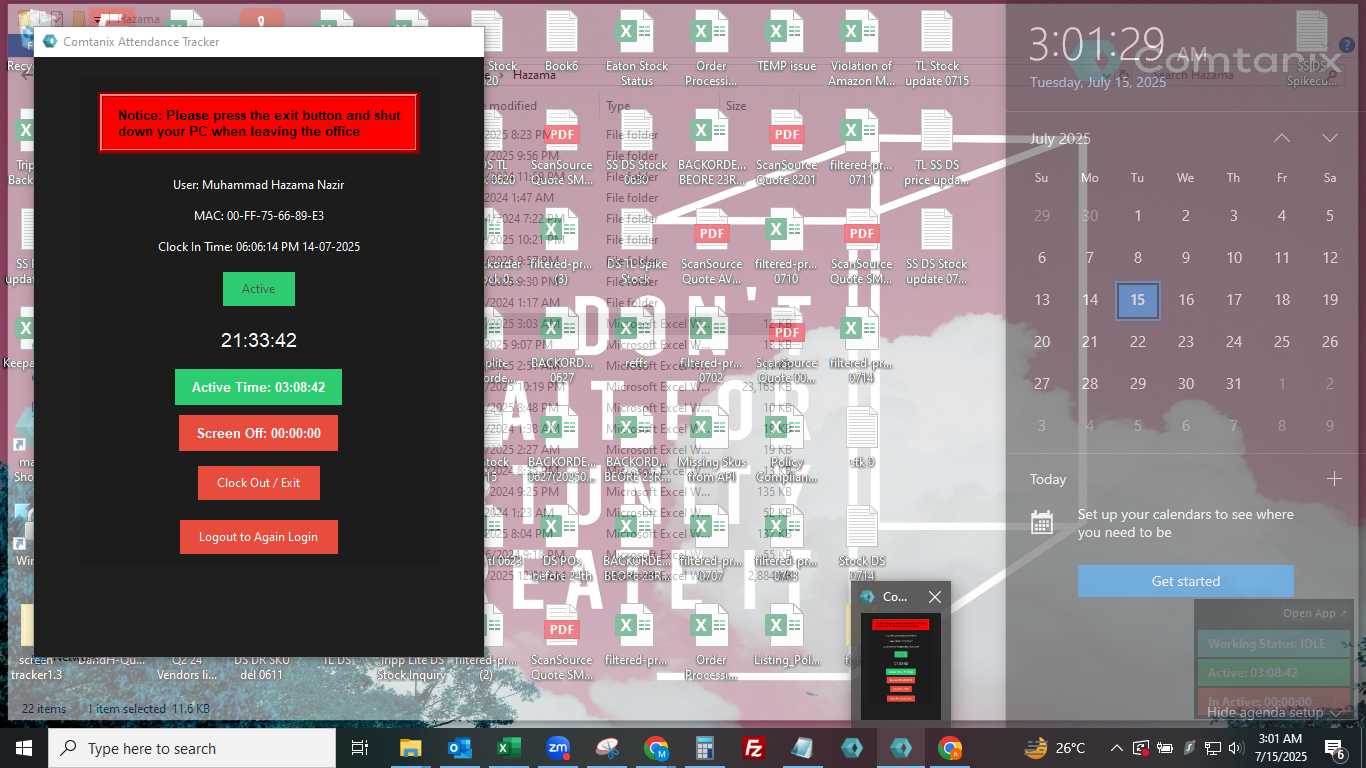
Task: Select TL SS DS price update file
Action: 936,148
